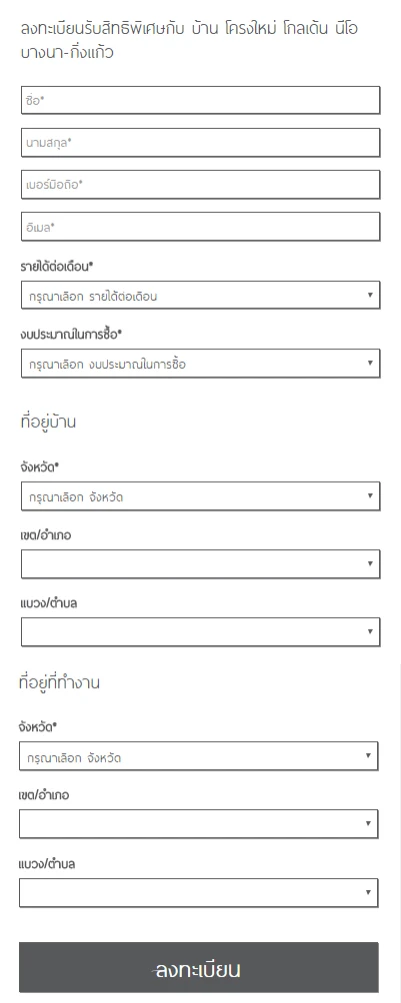
Task: Open the งบประมาณในการซื้อ budget dropdown
Action: coord(200,363)
